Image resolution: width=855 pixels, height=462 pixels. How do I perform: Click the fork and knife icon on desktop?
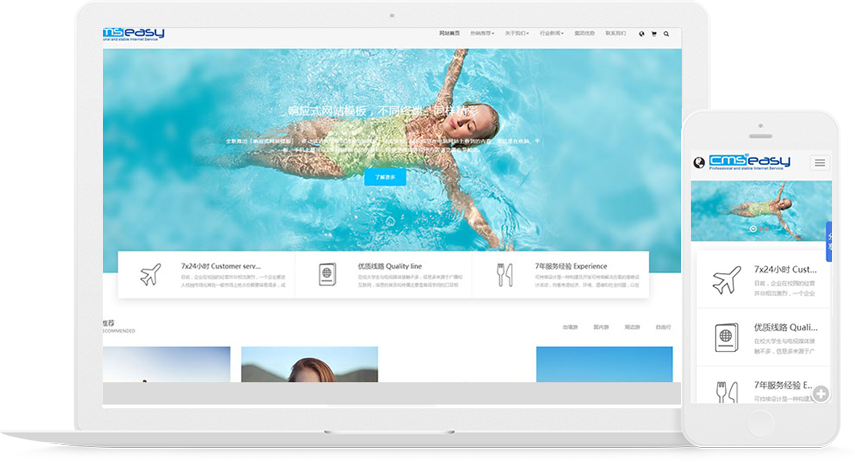pos(505,275)
